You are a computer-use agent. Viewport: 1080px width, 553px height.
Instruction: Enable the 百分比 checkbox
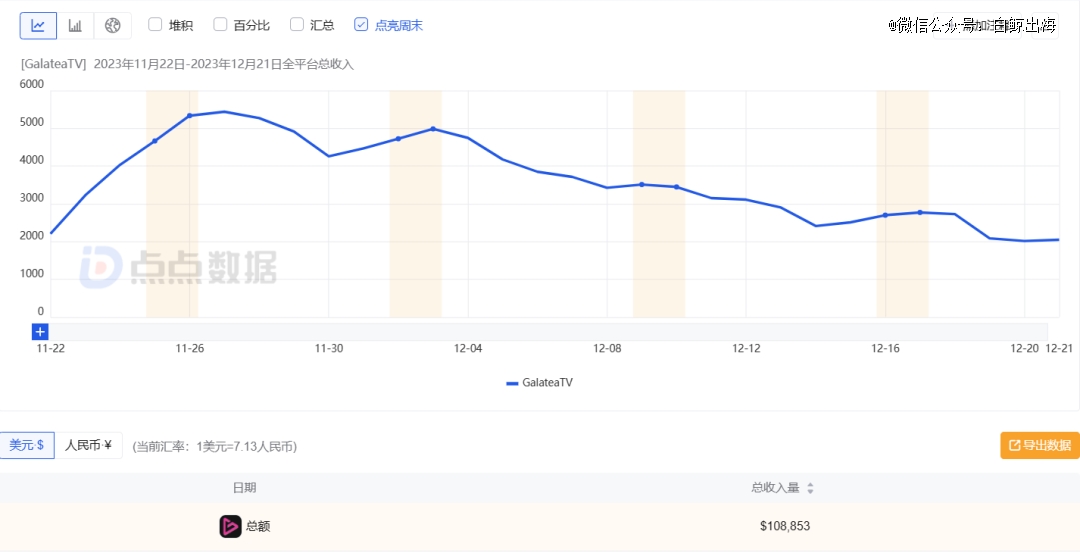(220, 25)
